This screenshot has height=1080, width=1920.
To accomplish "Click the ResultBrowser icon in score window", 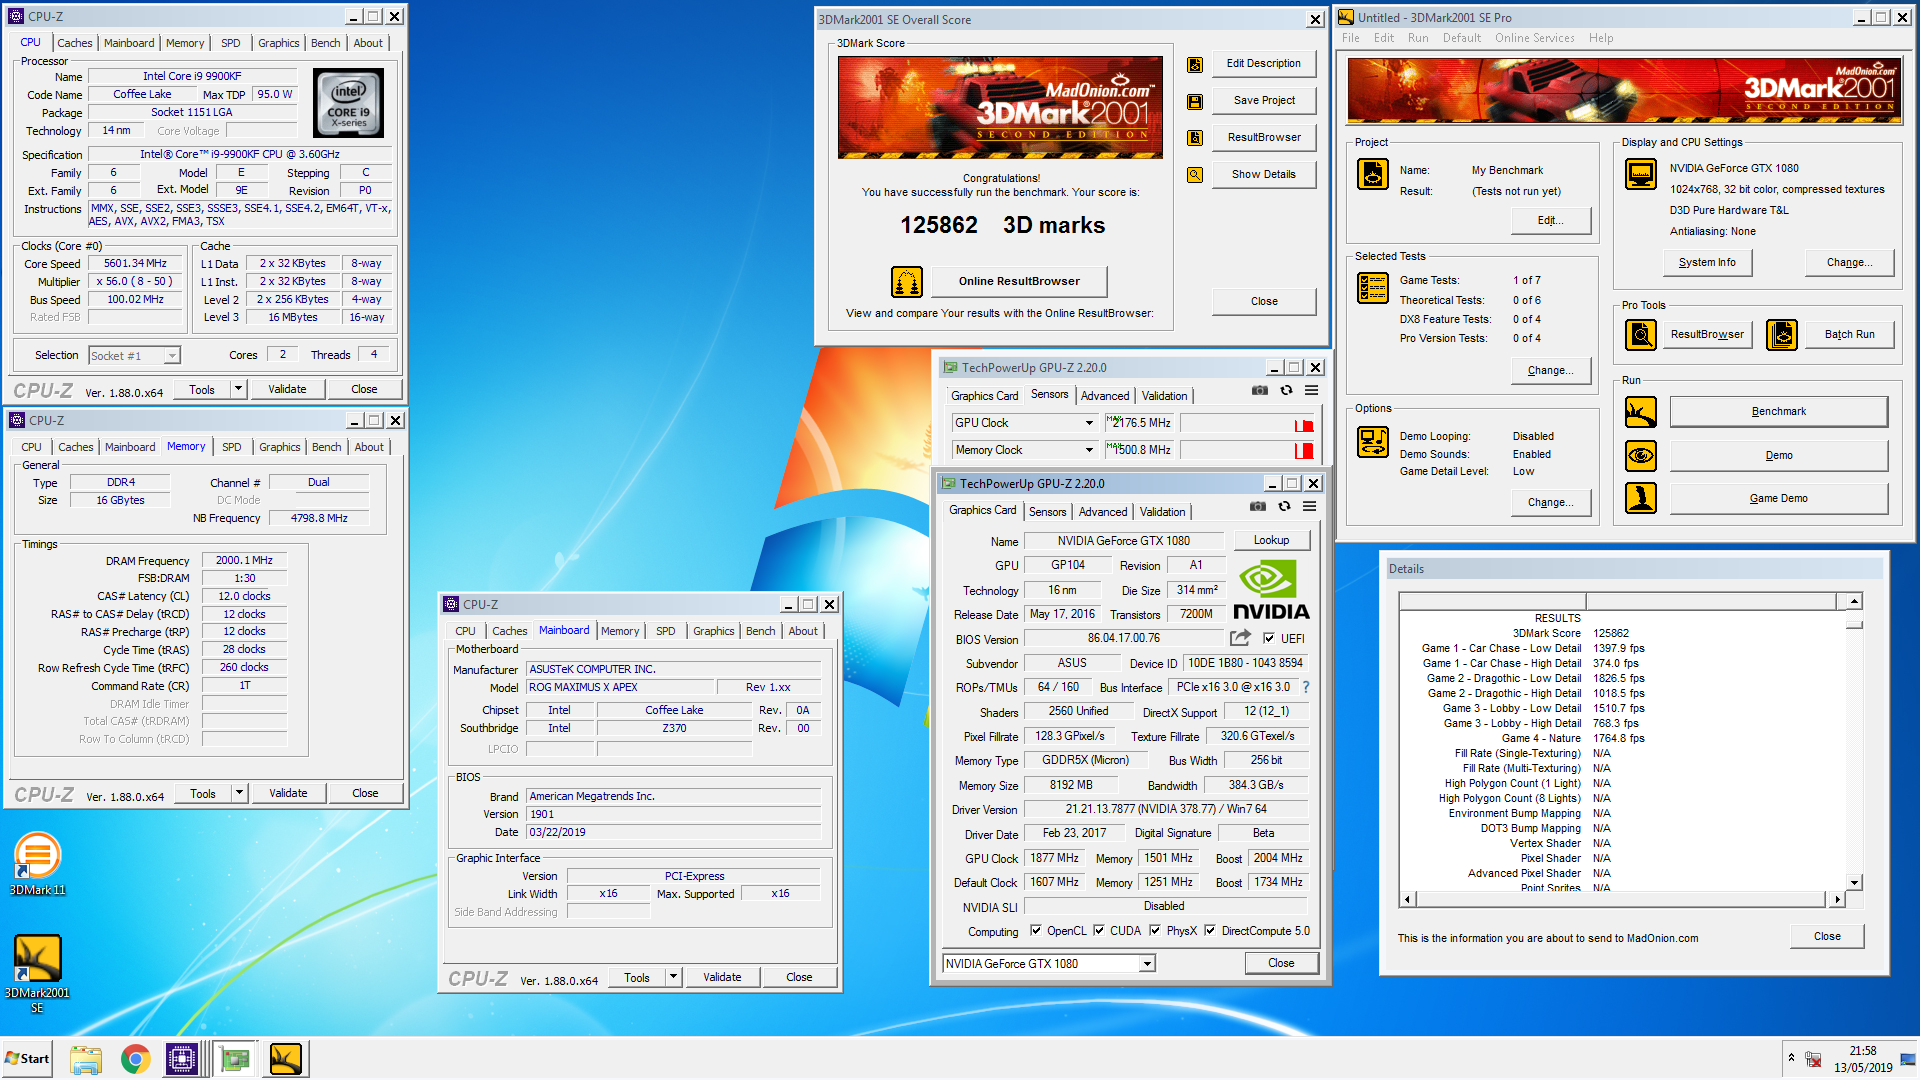I will [1194, 138].
